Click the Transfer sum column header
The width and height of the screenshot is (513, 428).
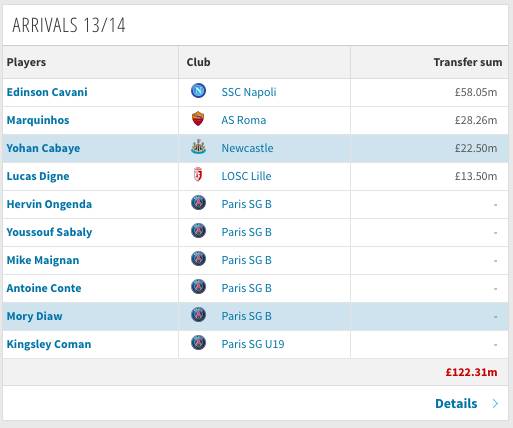click(x=468, y=62)
